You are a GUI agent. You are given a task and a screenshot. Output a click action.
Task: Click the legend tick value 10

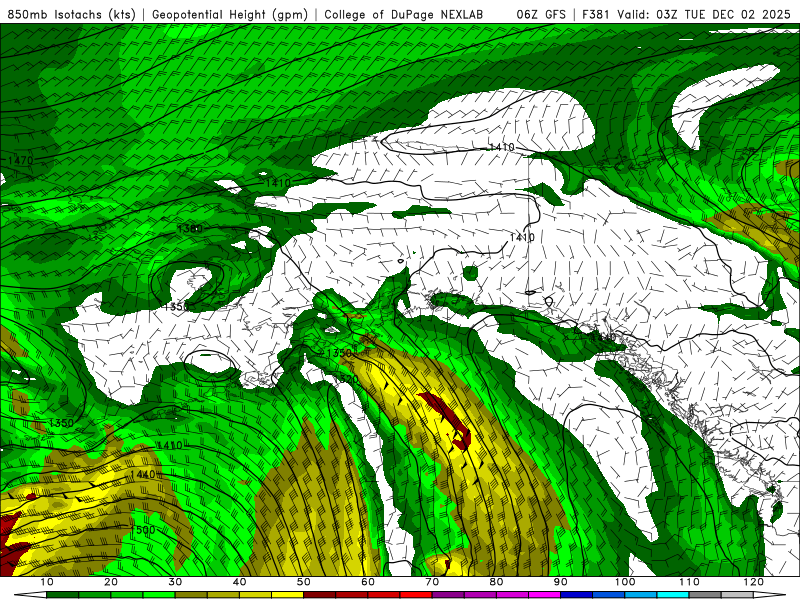[x=46, y=582]
